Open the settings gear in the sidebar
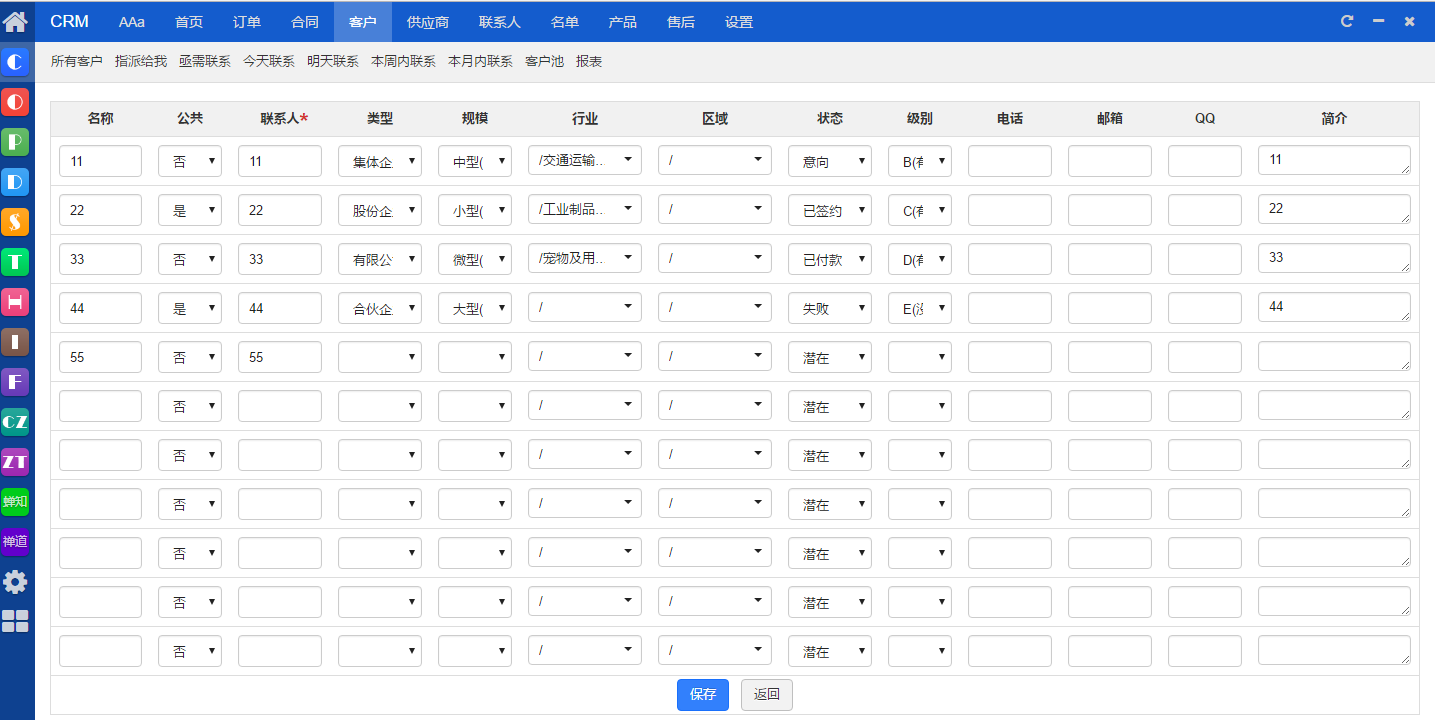 (x=16, y=582)
